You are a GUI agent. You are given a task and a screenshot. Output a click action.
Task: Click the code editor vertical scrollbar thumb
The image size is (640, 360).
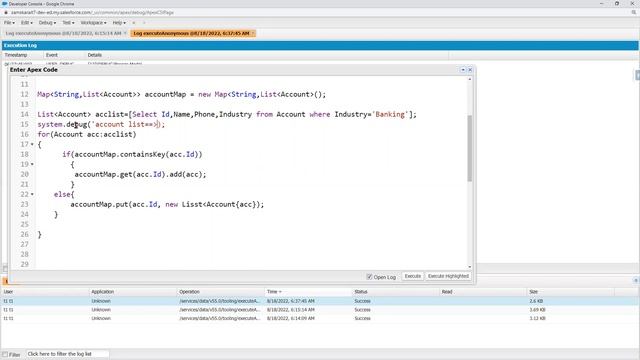[470, 148]
